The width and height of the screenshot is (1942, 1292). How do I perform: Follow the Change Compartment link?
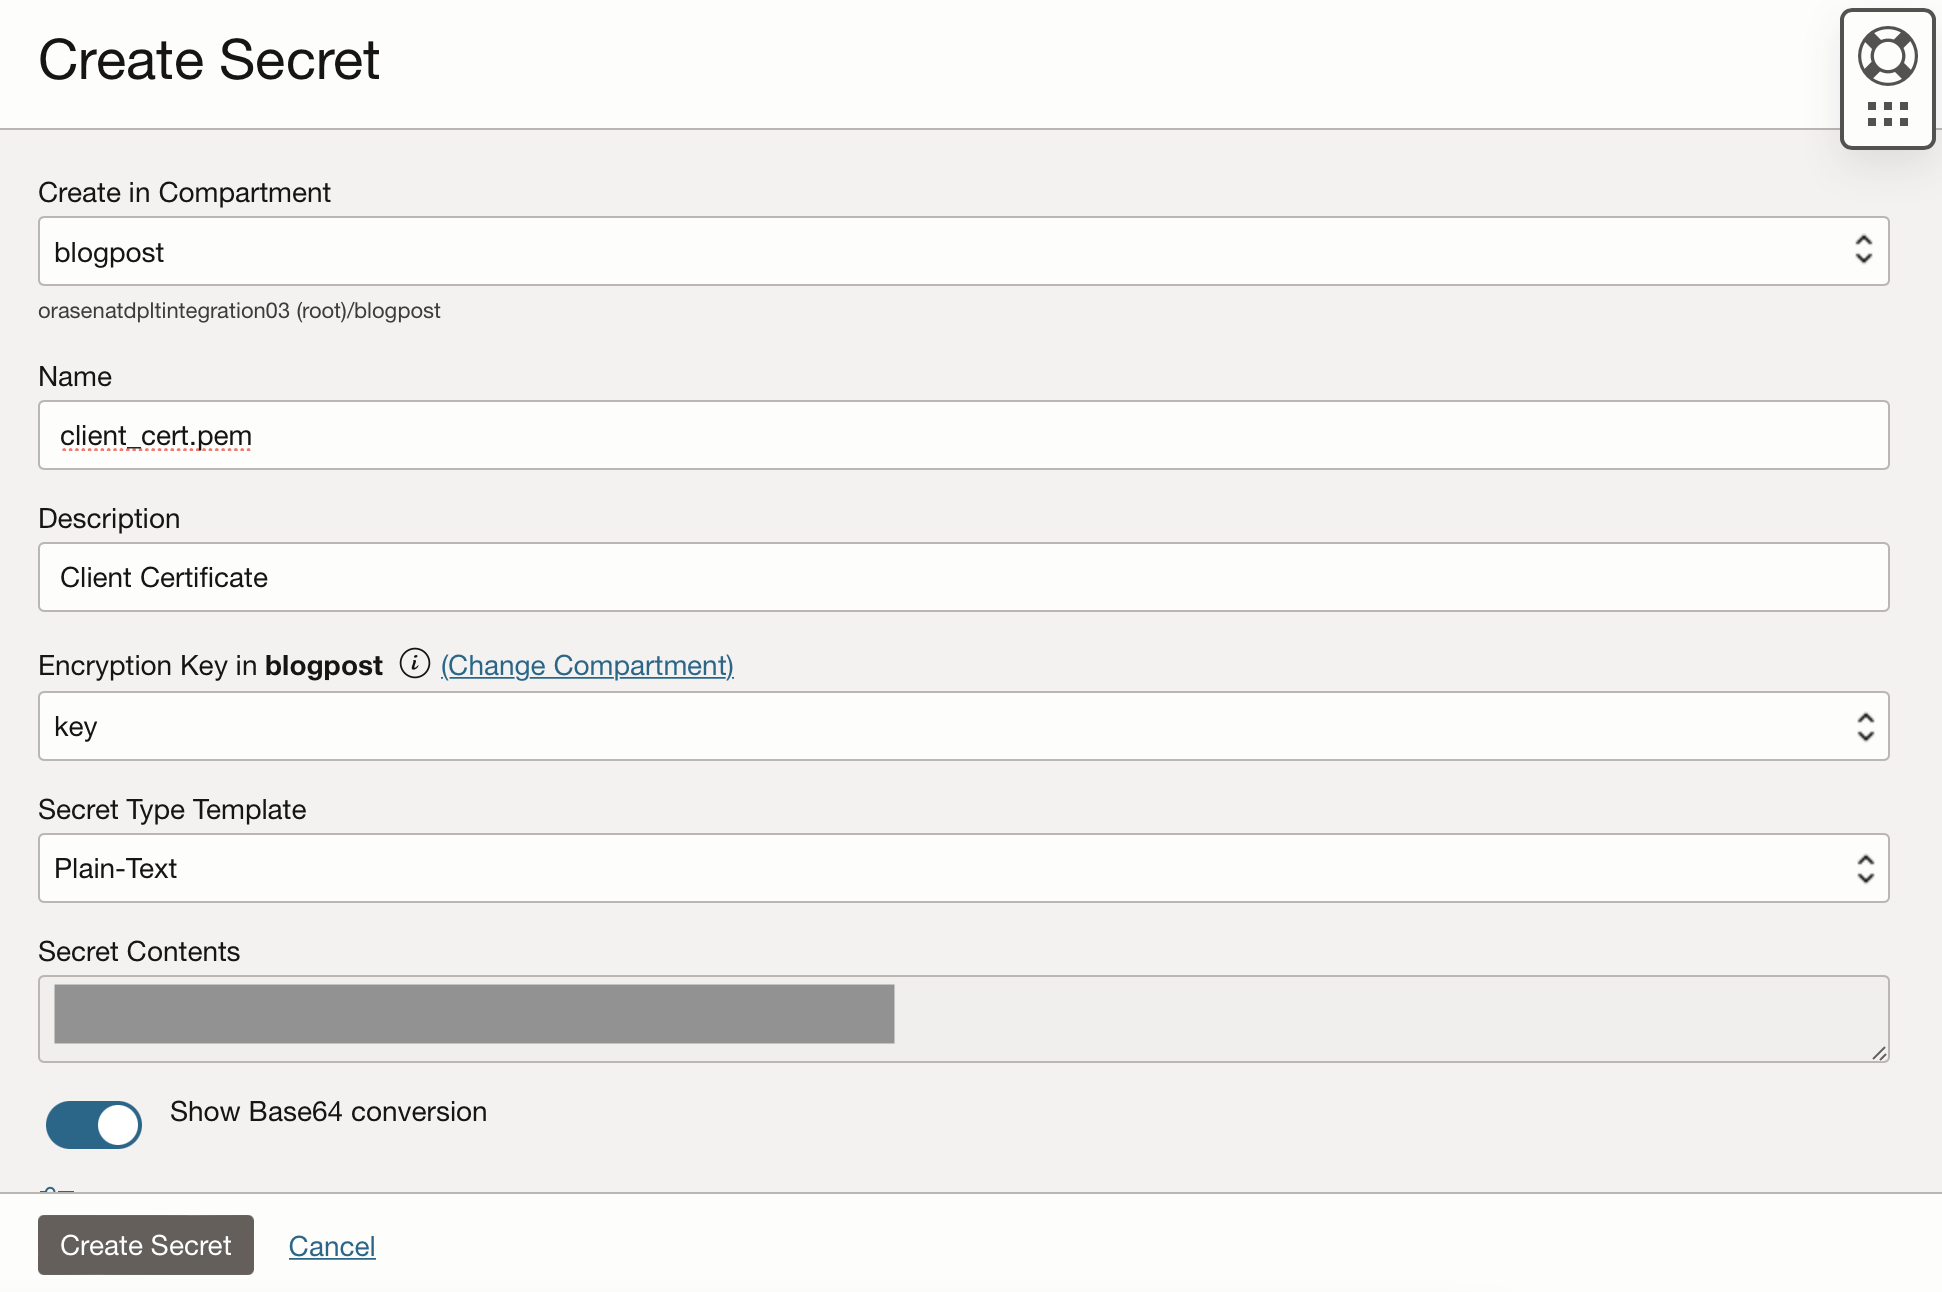pos(587,666)
